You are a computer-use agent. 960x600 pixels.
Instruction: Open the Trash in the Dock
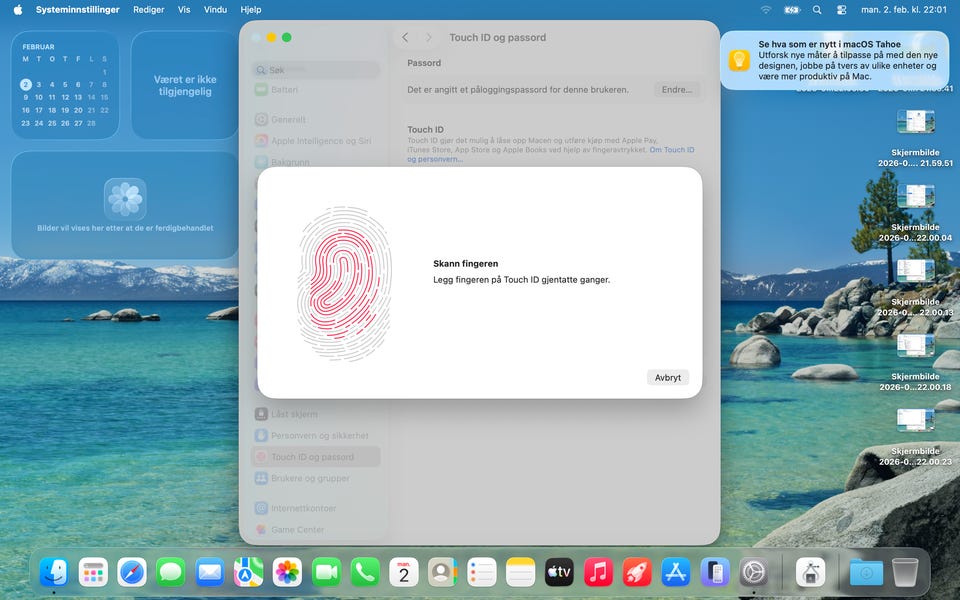pos(904,572)
